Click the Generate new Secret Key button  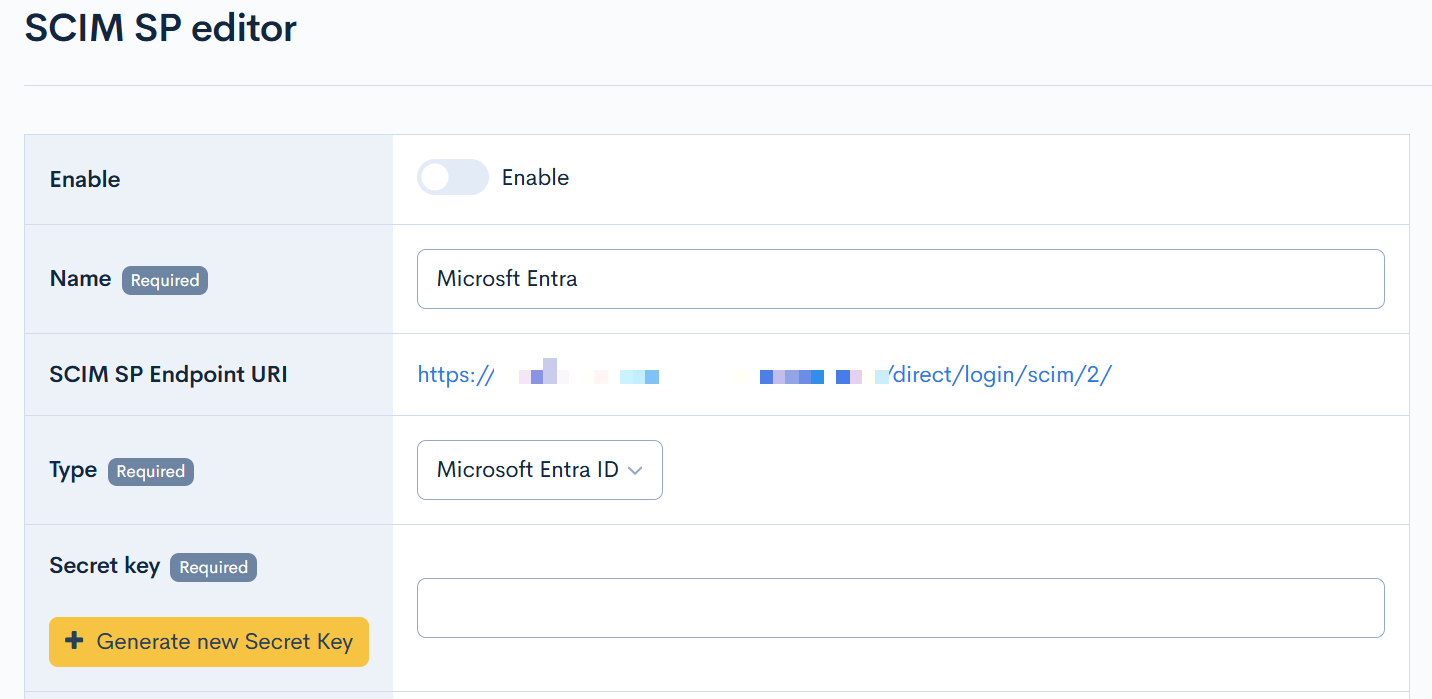coord(209,642)
